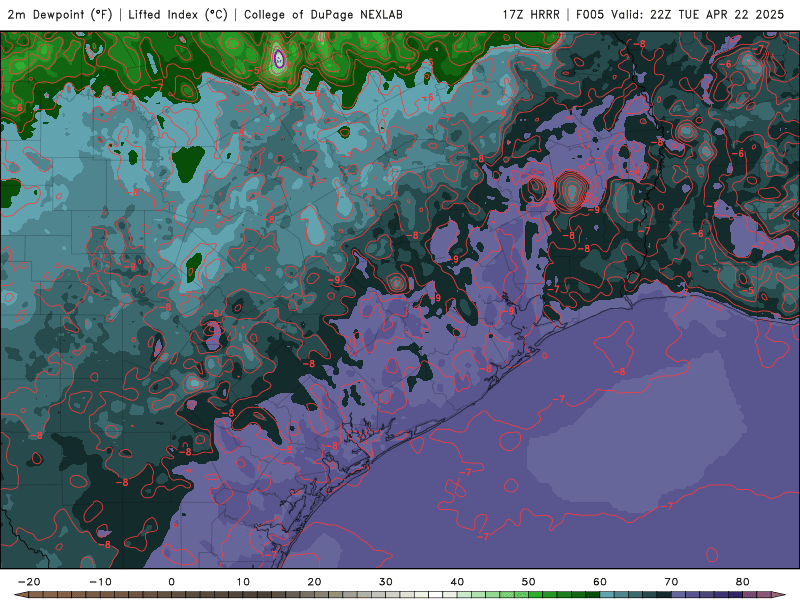Click the "2m Dewpoint (°F)" title text

point(60,15)
